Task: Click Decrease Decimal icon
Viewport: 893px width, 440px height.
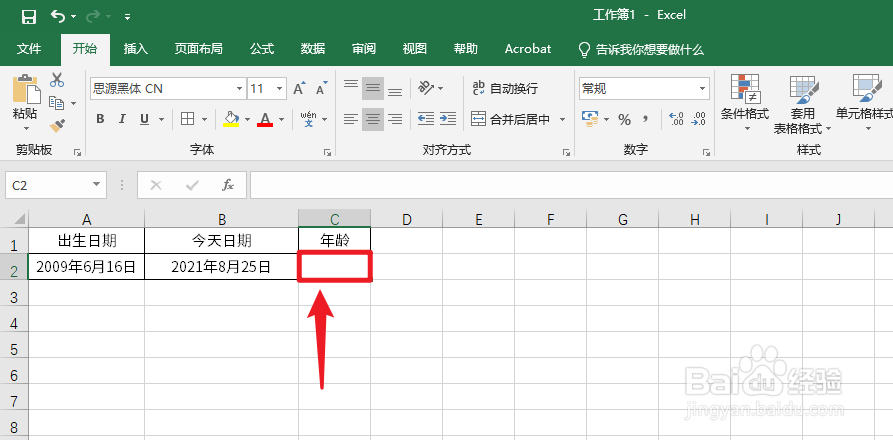Action: pyautogui.click(x=698, y=119)
